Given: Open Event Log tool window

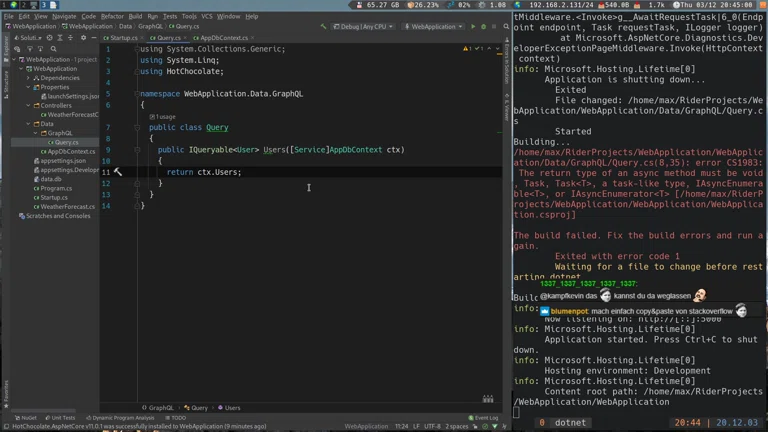Looking at the screenshot, I should pos(483,418).
